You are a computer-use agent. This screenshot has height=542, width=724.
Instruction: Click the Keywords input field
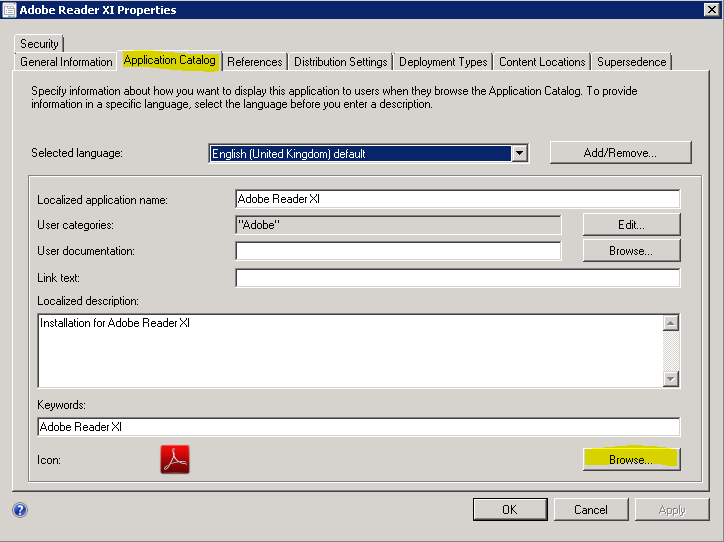pyautogui.click(x=359, y=427)
